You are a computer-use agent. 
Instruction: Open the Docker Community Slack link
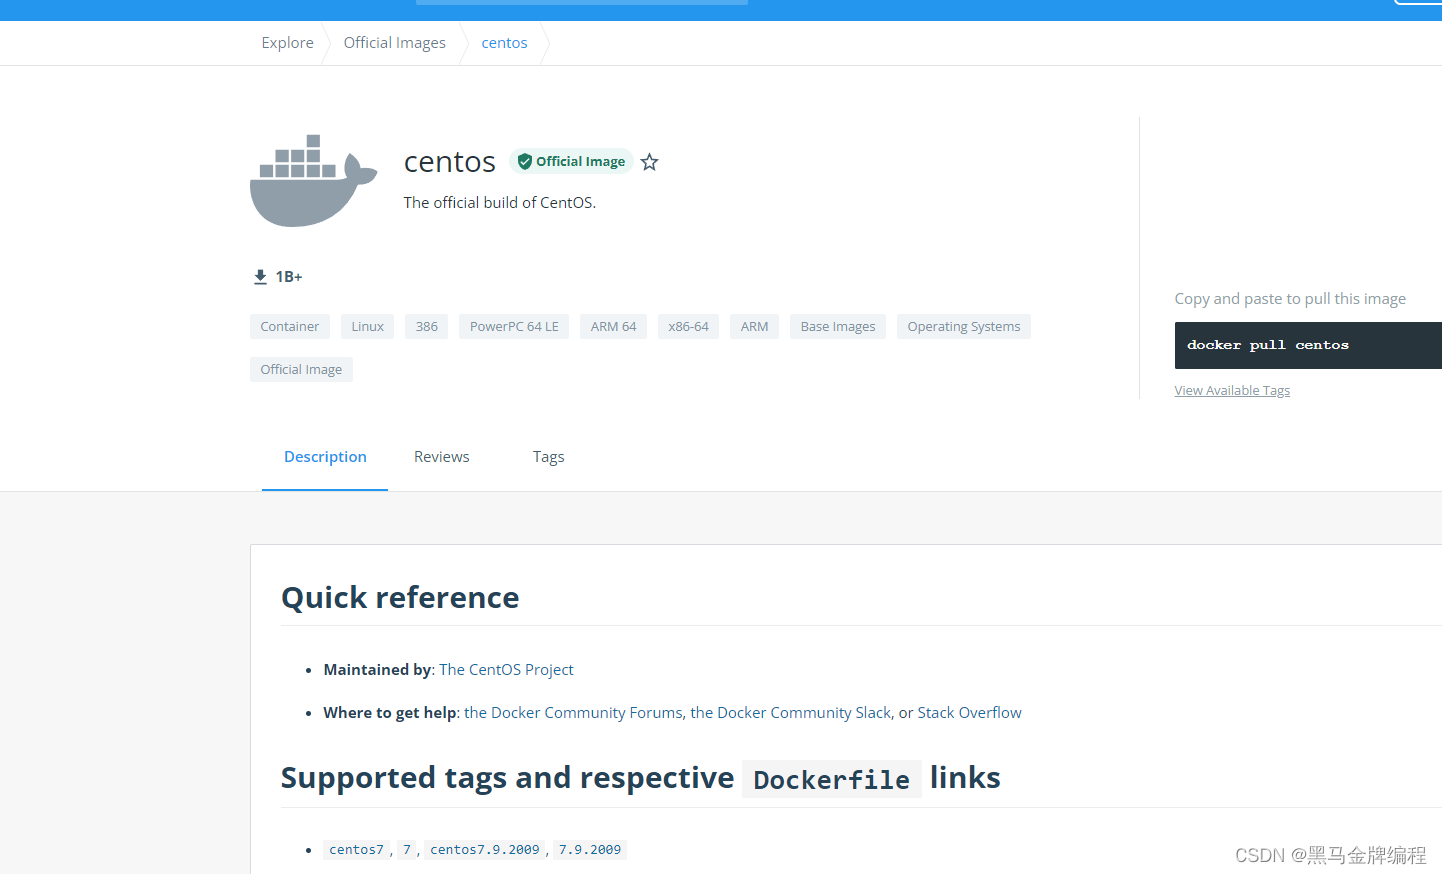point(790,713)
